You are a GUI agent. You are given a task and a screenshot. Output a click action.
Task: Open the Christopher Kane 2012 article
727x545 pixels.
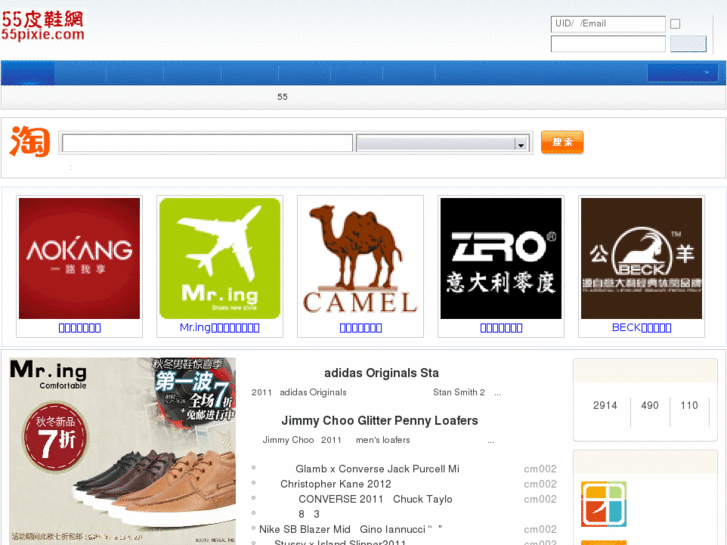pos(335,484)
